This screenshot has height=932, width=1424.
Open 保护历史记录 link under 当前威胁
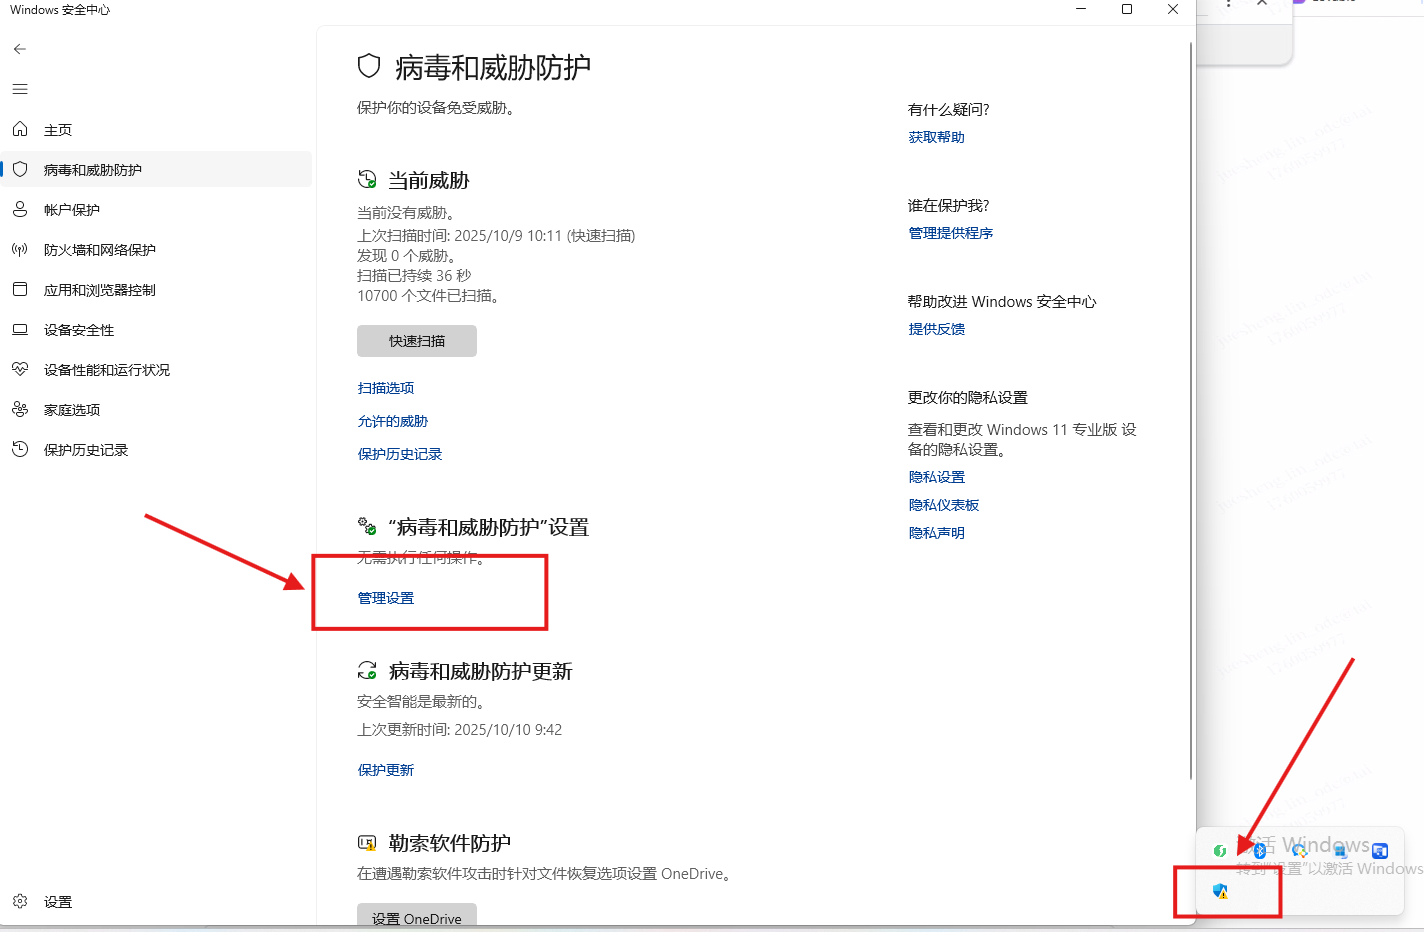(400, 454)
